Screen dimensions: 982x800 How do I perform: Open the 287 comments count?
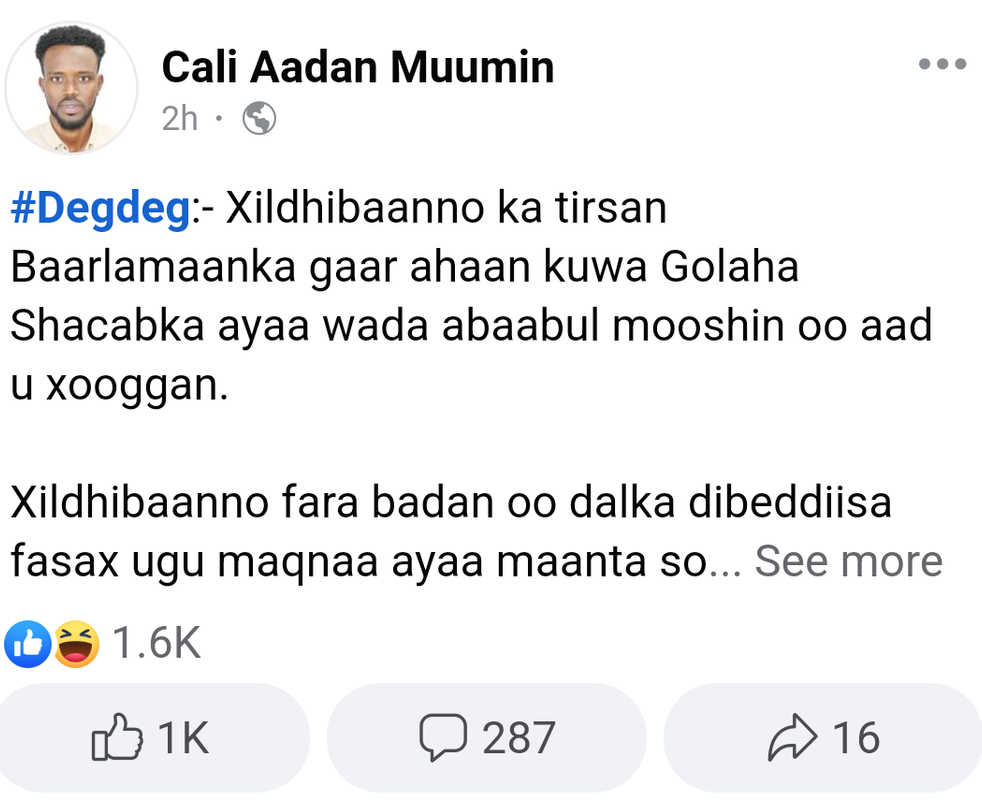coord(518,739)
